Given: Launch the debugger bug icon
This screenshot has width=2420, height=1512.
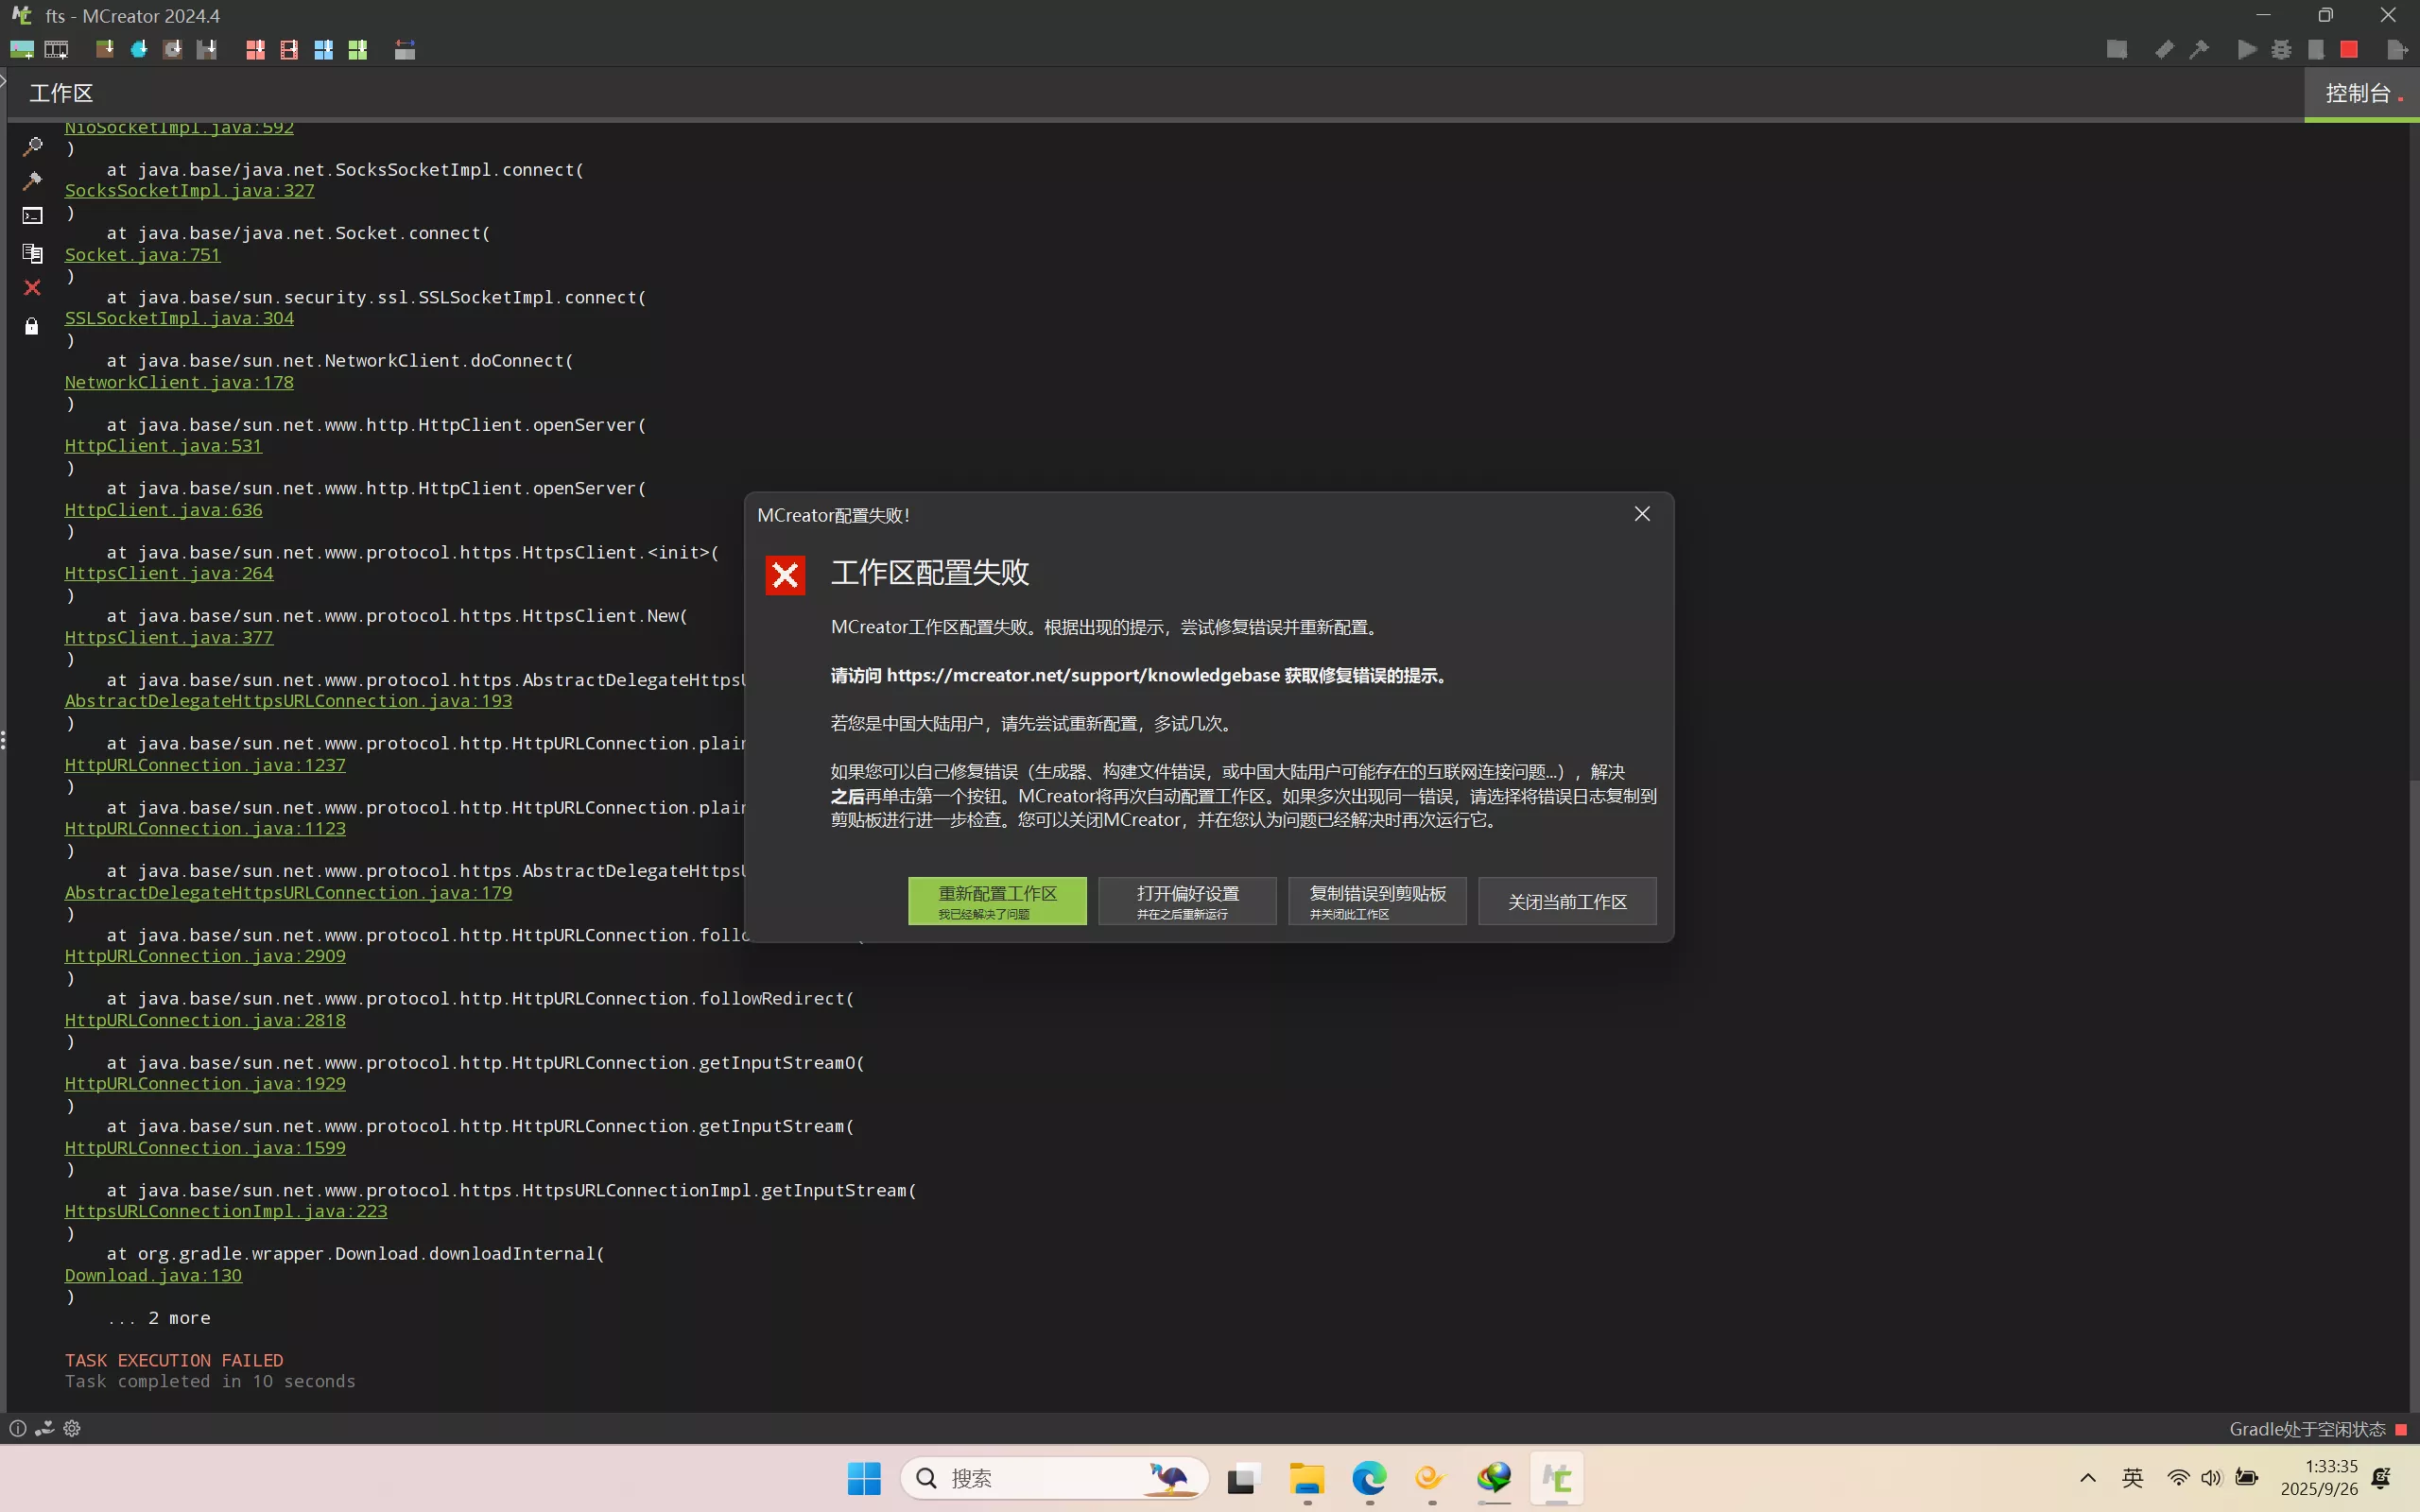Looking at the screenshot, I should [x=2281, y=50].
